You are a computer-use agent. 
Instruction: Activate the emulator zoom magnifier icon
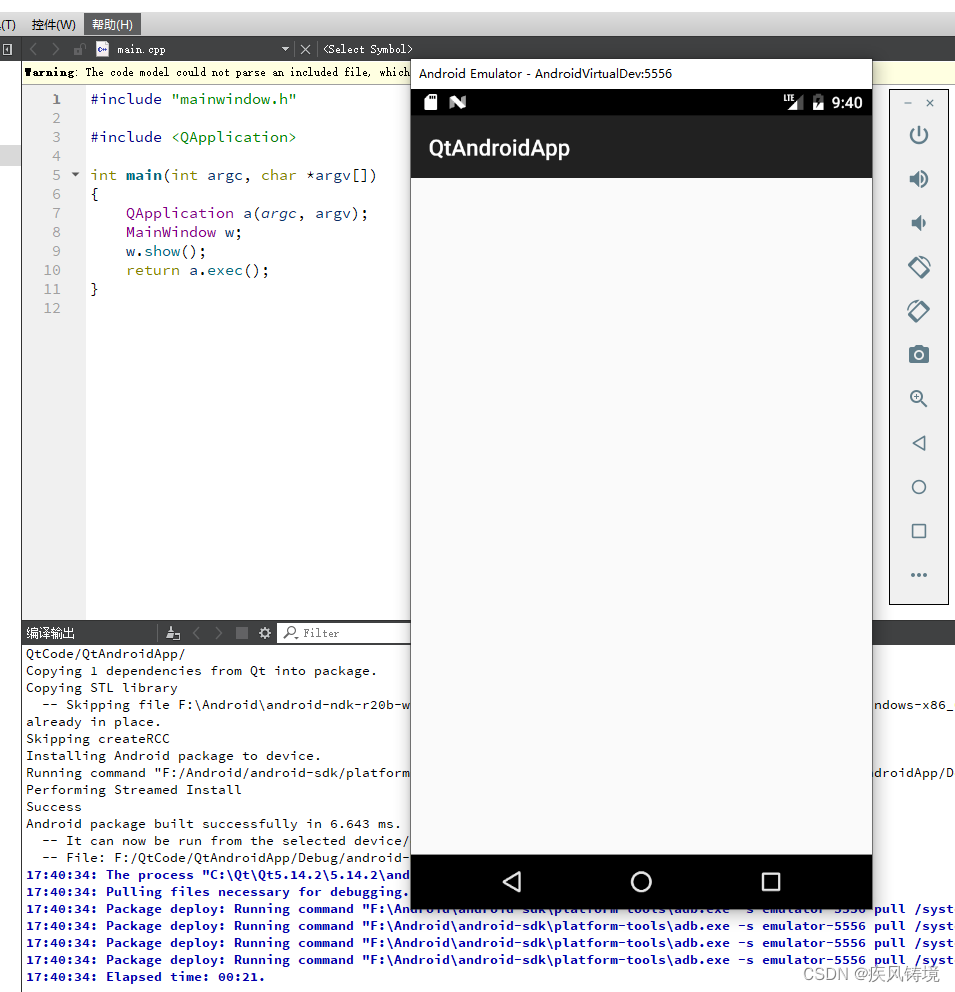[x=918, y=398]
